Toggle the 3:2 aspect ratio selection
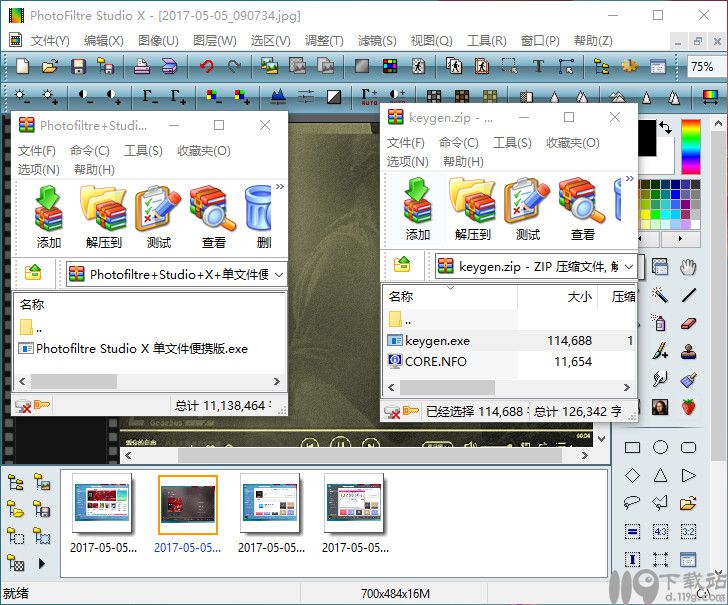The height and width of the screenshot is (605, 728). click(689, 532)
